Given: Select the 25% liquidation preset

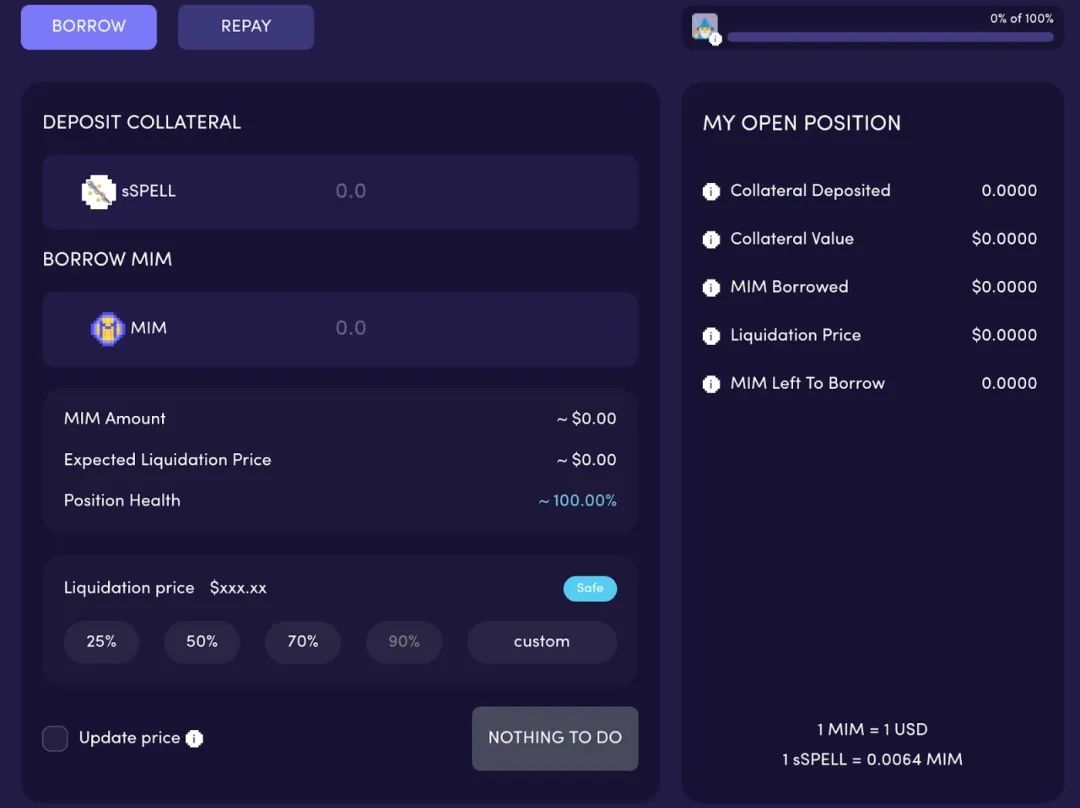Looking at the screenshot, I should coord(101,642).
